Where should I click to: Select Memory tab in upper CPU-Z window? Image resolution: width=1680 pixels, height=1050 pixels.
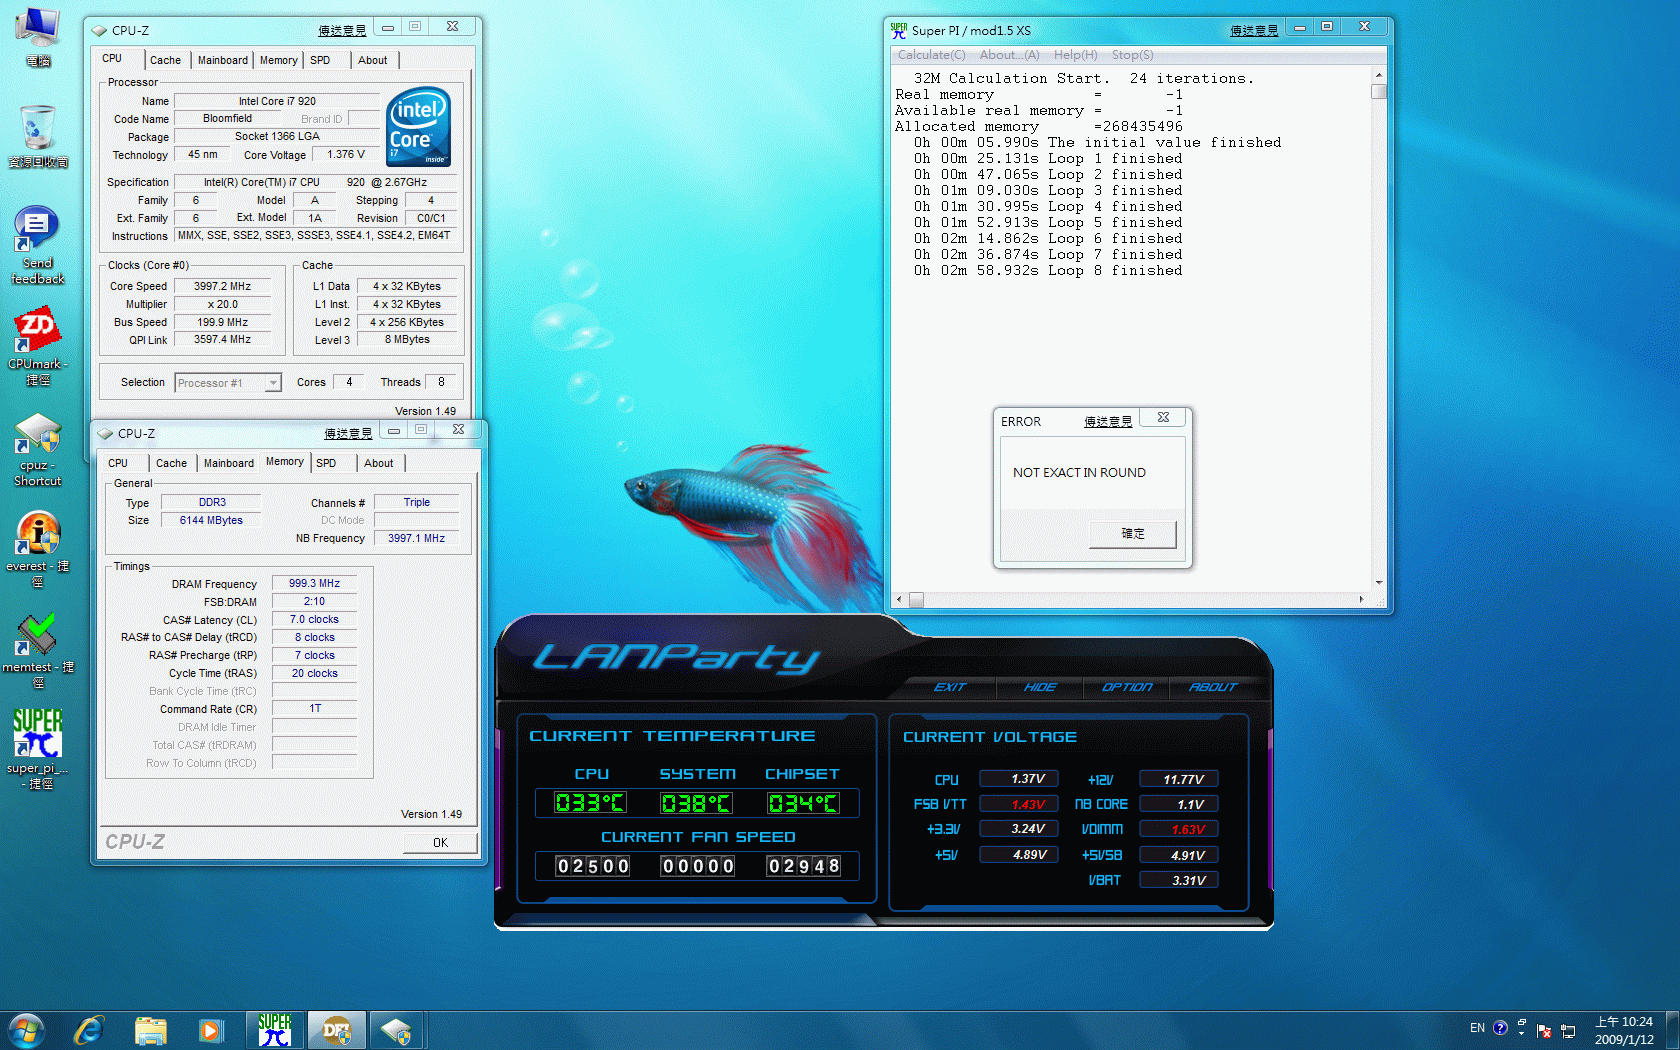tap(278, 60)
